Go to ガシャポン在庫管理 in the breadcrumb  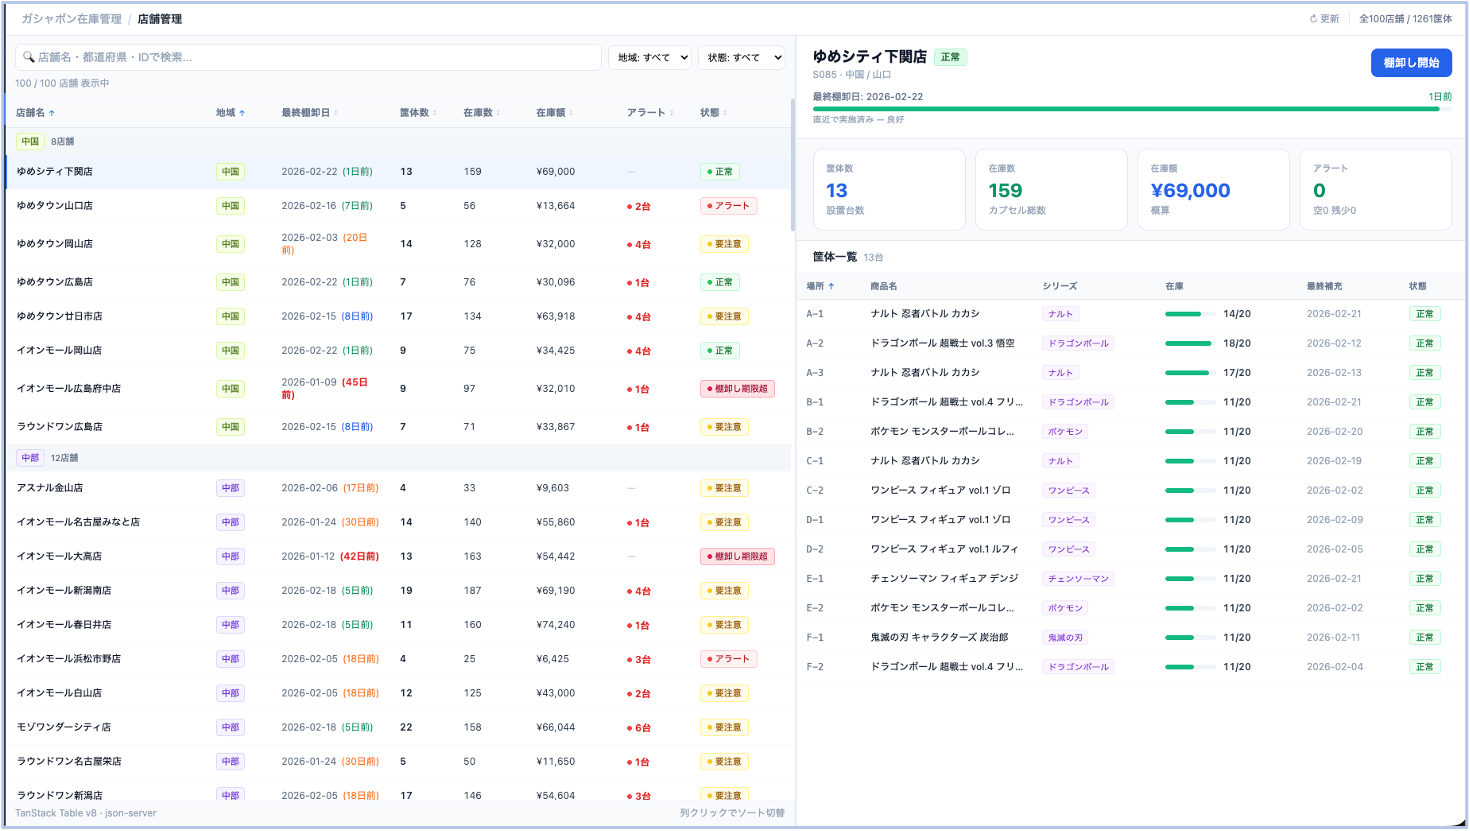[71, 19]
